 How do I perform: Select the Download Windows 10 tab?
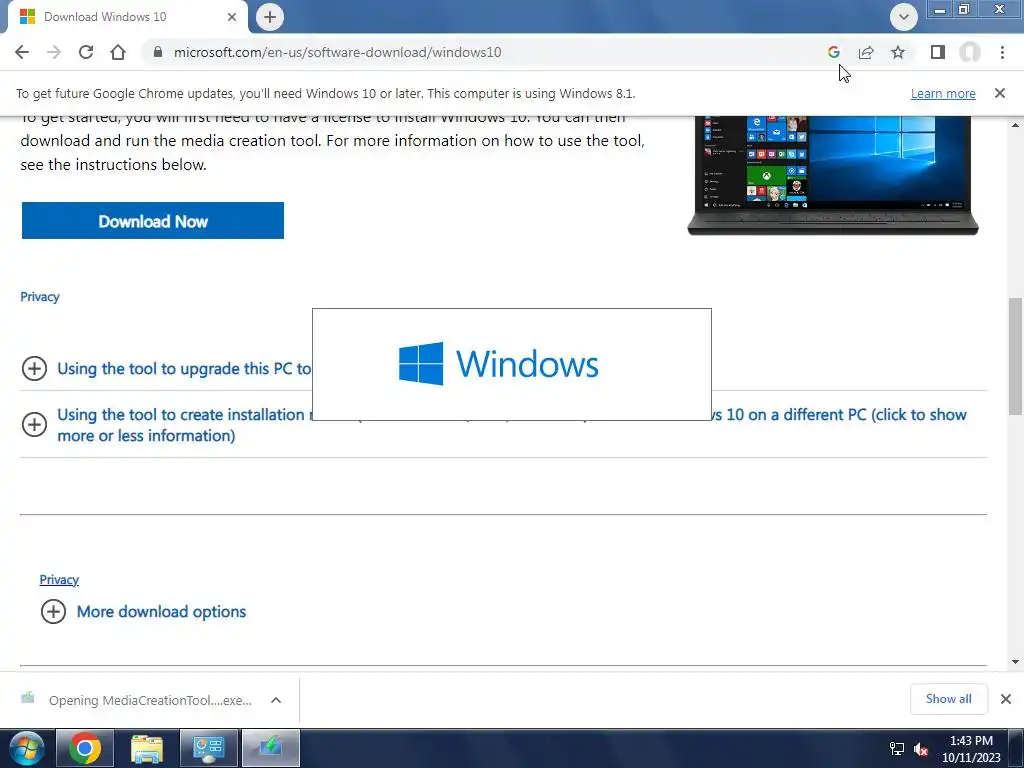127,17
